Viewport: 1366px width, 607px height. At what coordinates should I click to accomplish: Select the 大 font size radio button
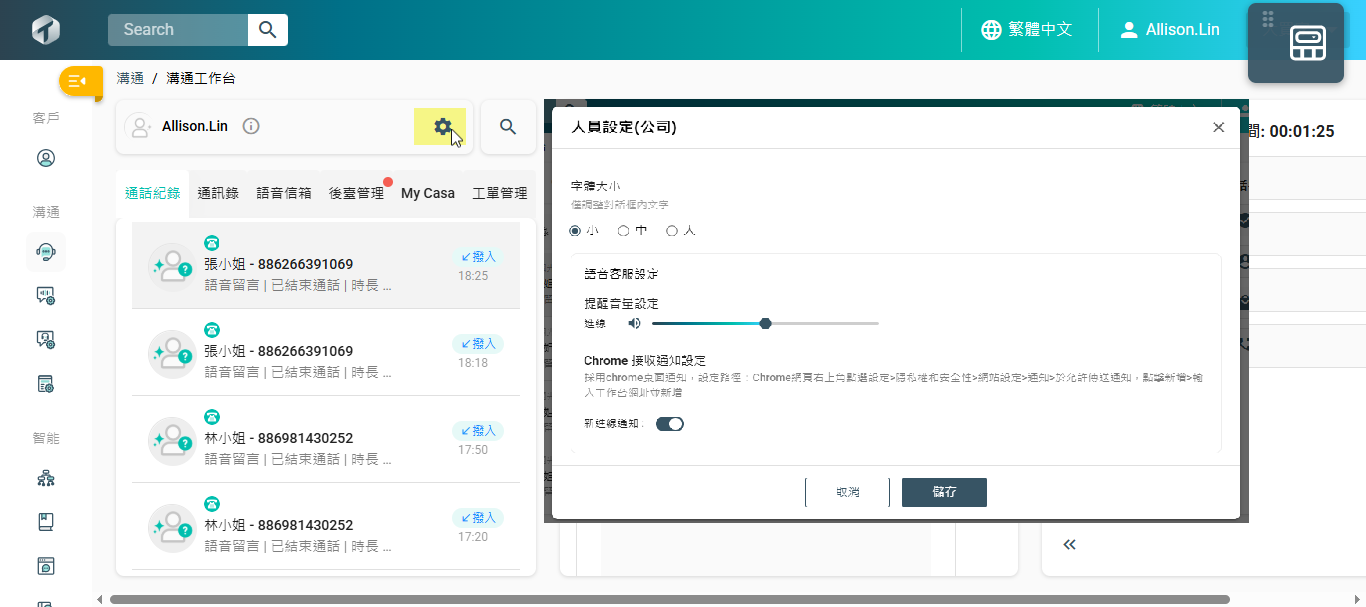(672, 231)
